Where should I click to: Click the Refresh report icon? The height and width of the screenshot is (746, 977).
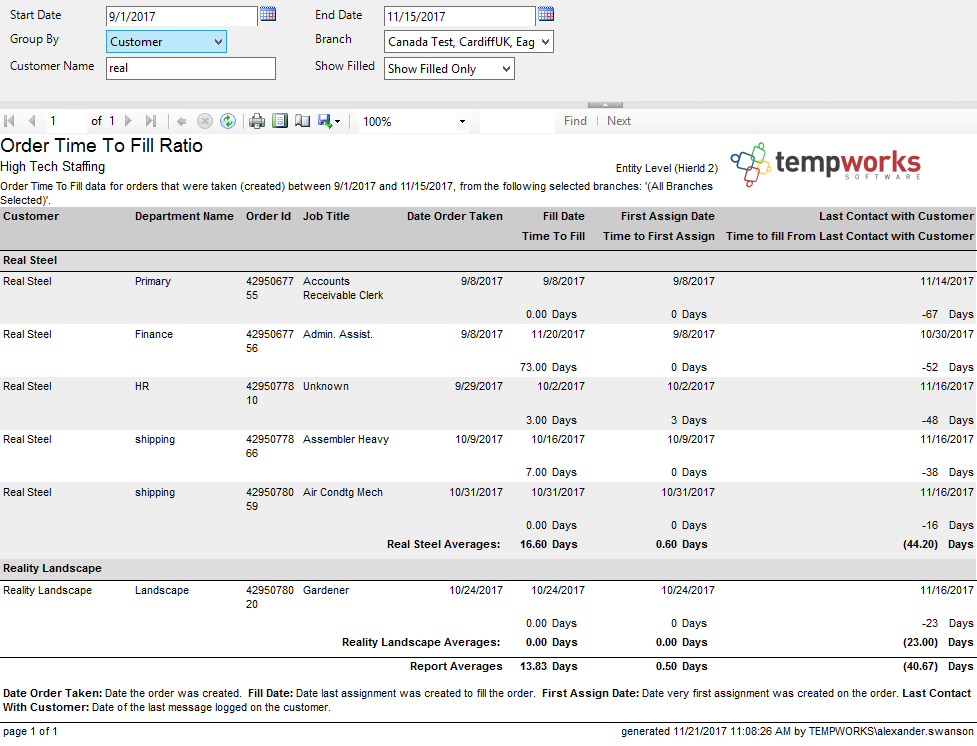228,121
